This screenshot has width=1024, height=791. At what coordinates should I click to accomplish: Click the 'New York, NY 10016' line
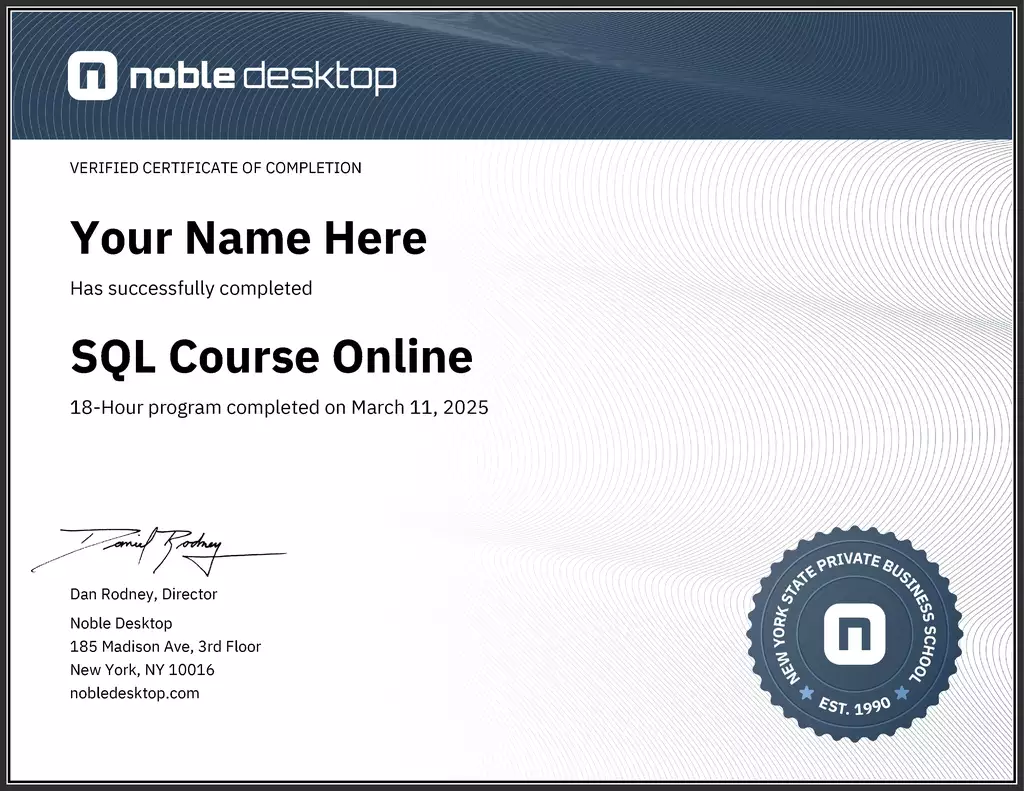pyautogui.click(x=142, y=669)
